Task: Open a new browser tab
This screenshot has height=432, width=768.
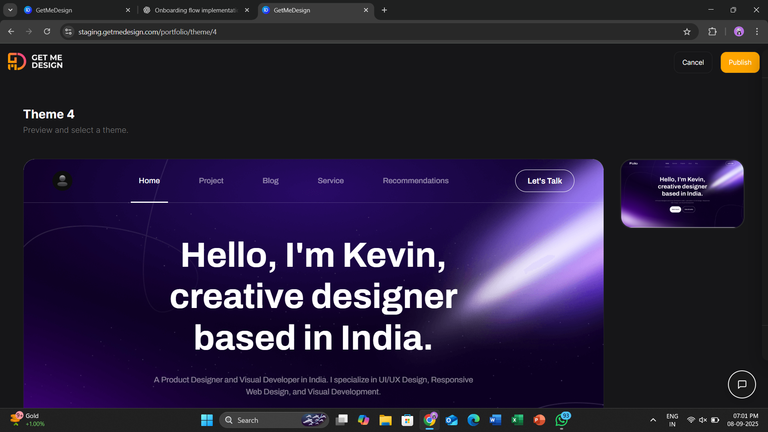Action: (384, 10)
